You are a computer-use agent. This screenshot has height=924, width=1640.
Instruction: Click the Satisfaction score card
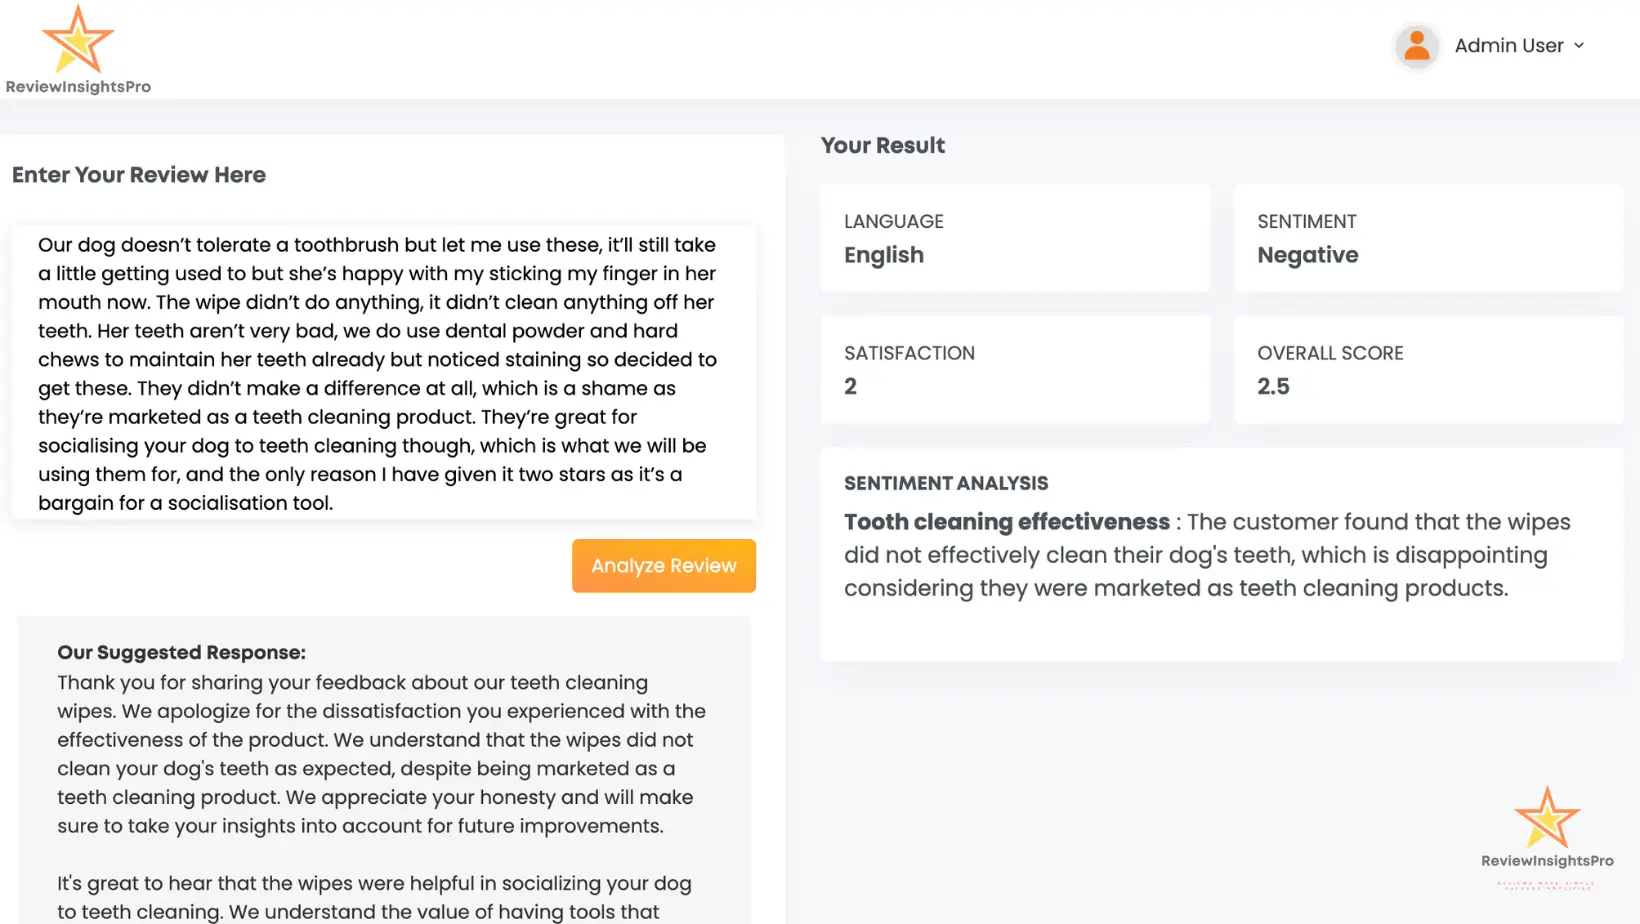coord(1015,370)
